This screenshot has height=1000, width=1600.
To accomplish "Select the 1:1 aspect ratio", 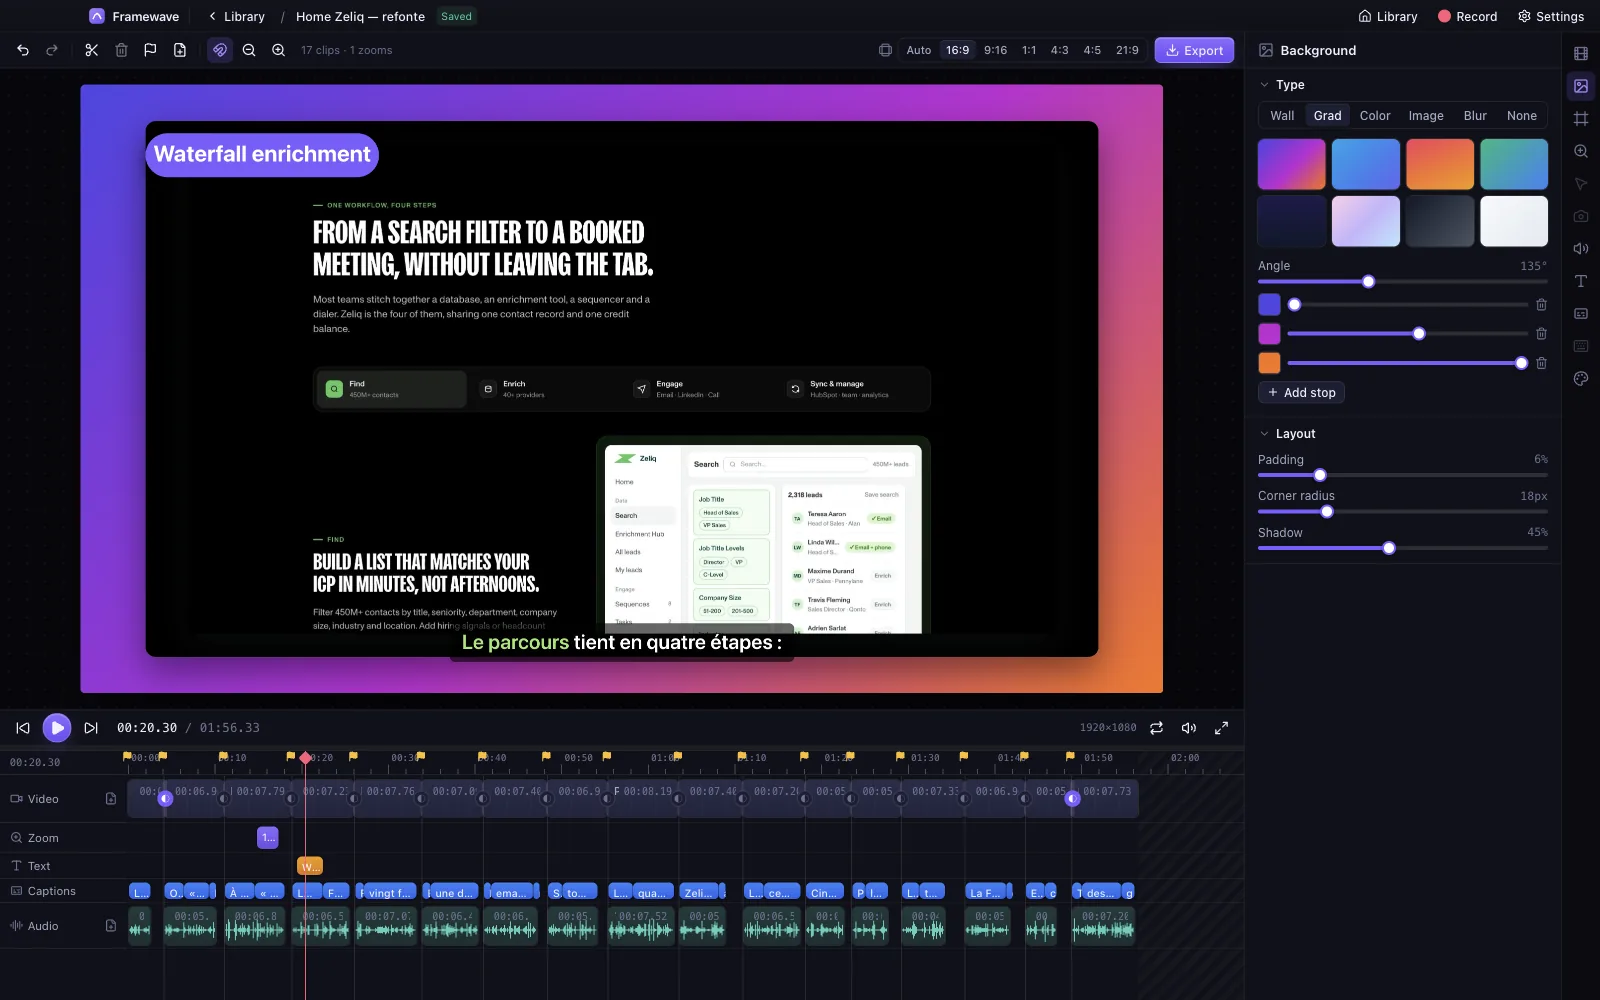I will point(1029,50).
